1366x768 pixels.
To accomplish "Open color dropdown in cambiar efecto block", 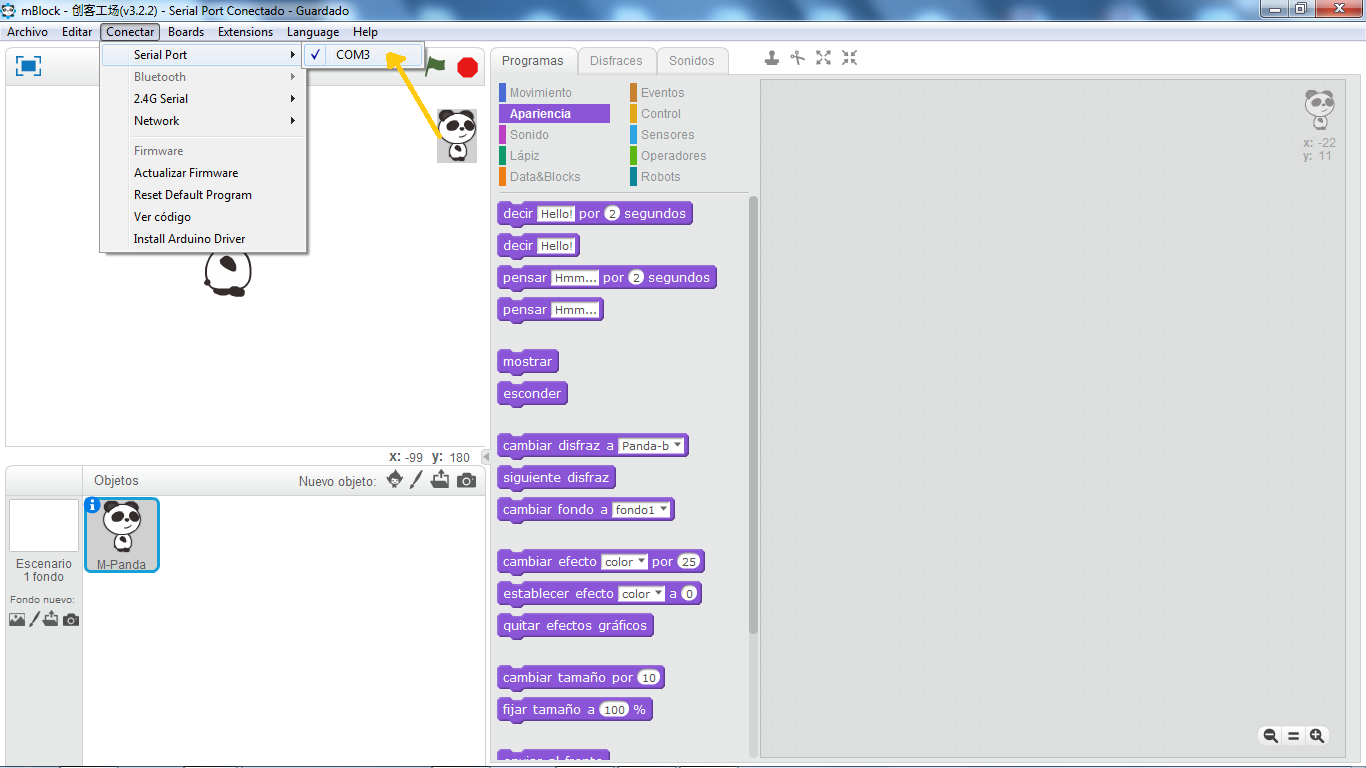I will click(x=624, y=561).
